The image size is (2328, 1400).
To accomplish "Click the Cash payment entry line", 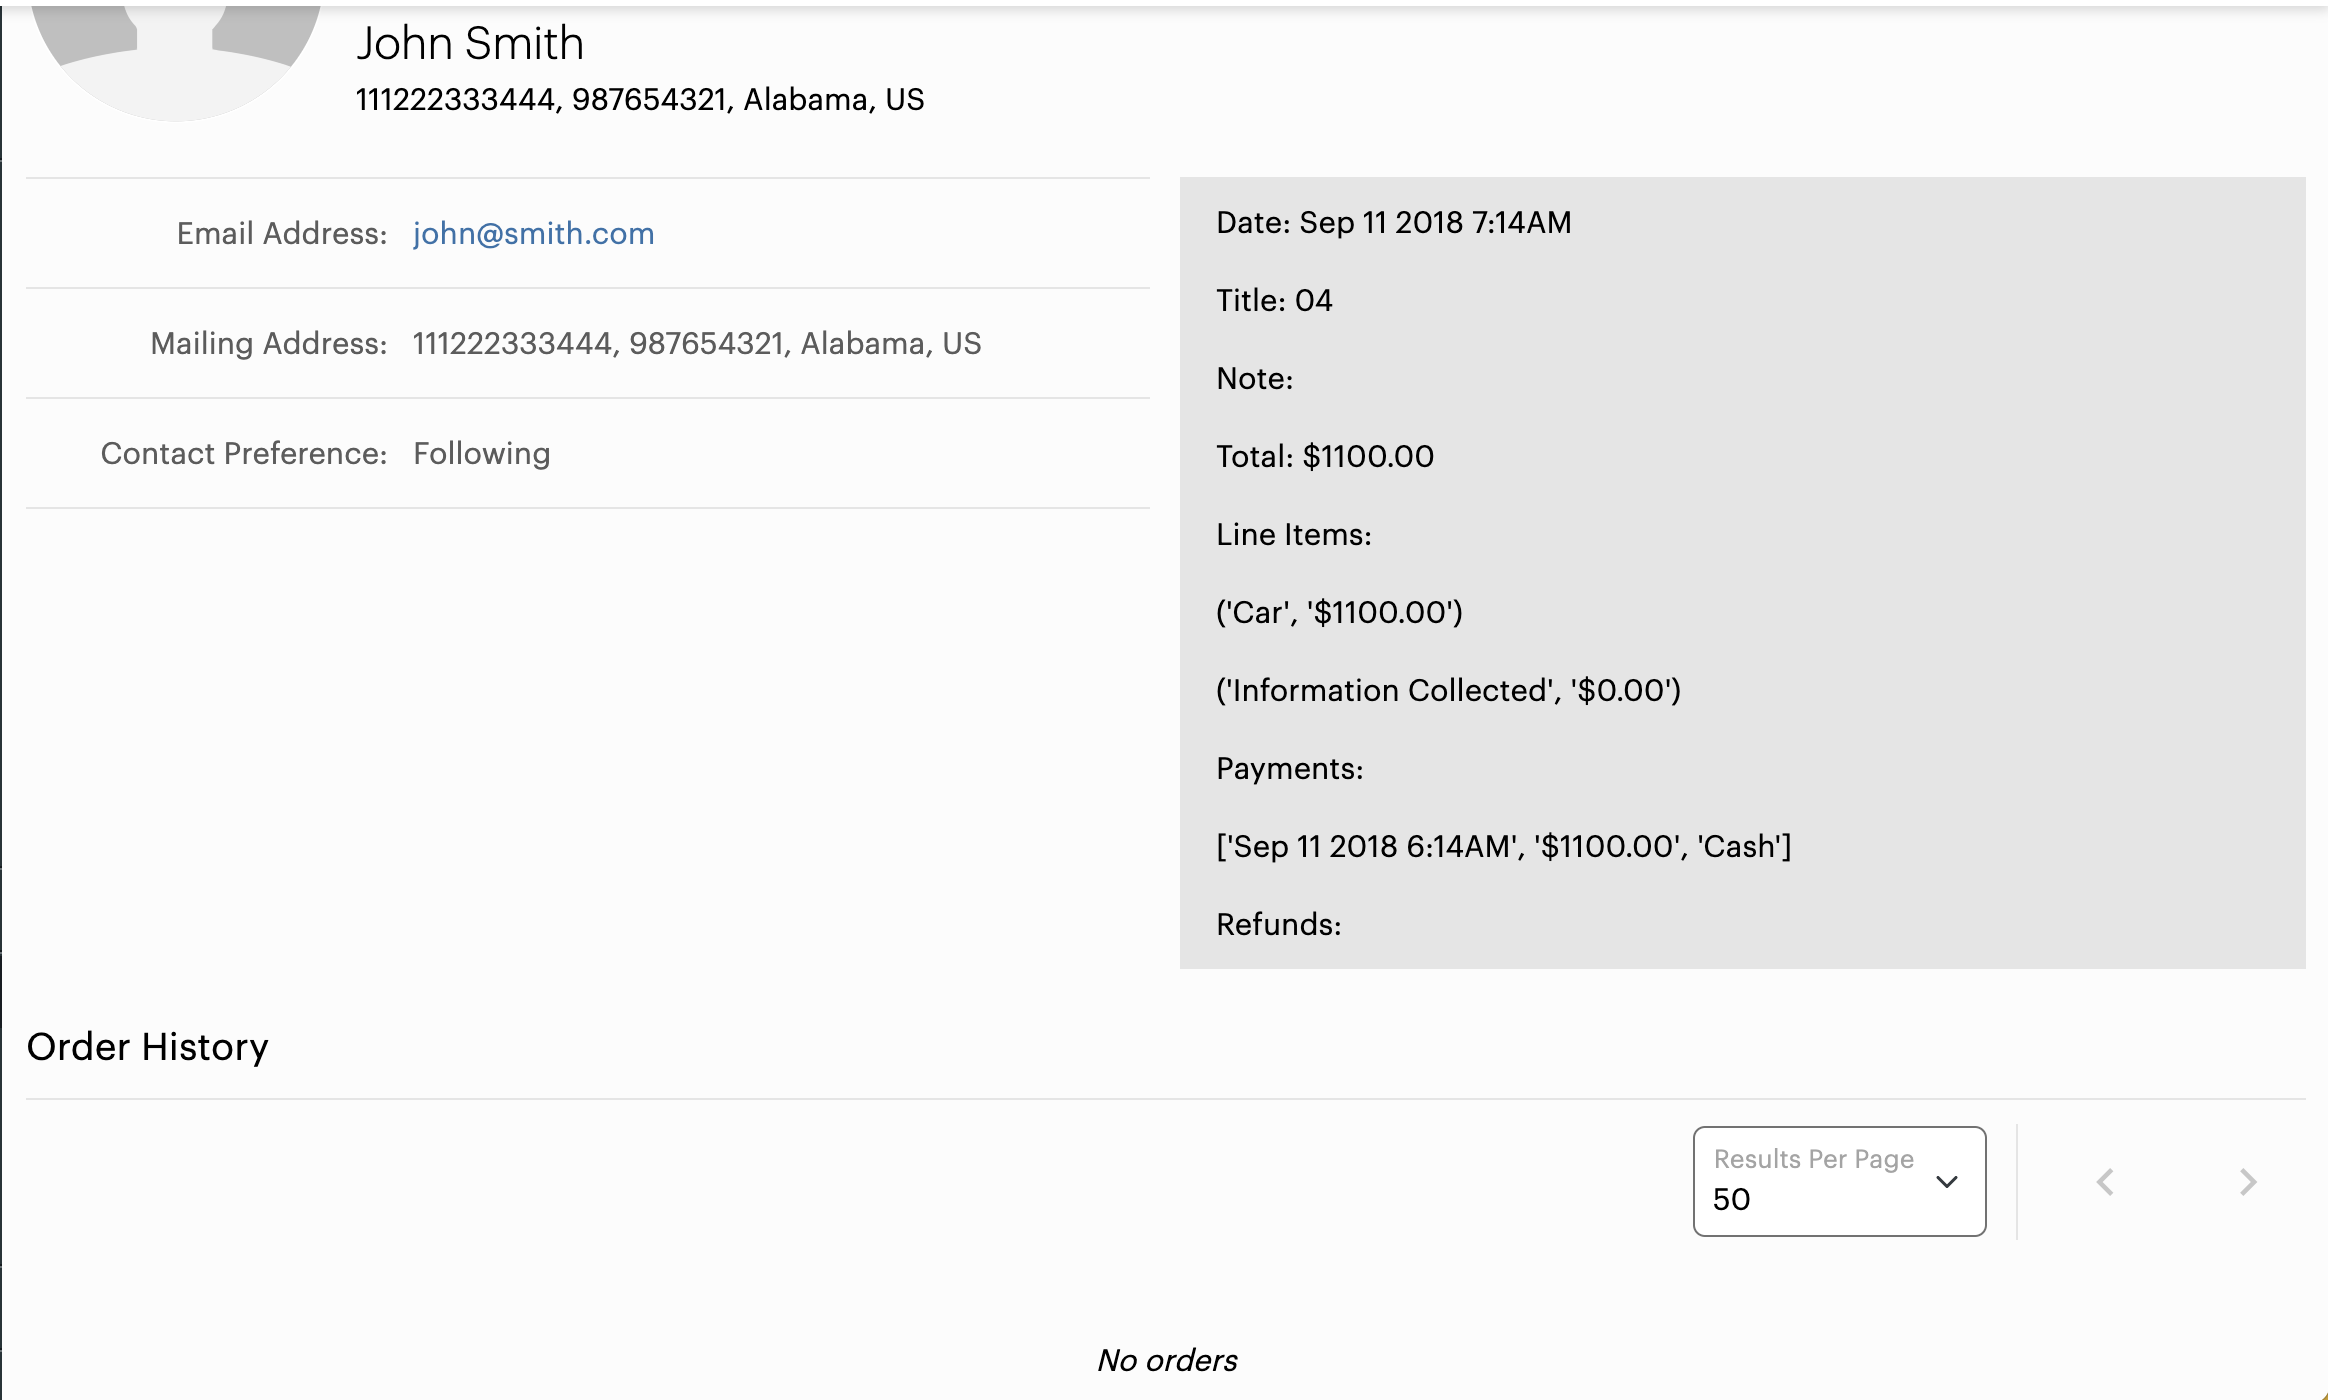I will (1504, 846).
